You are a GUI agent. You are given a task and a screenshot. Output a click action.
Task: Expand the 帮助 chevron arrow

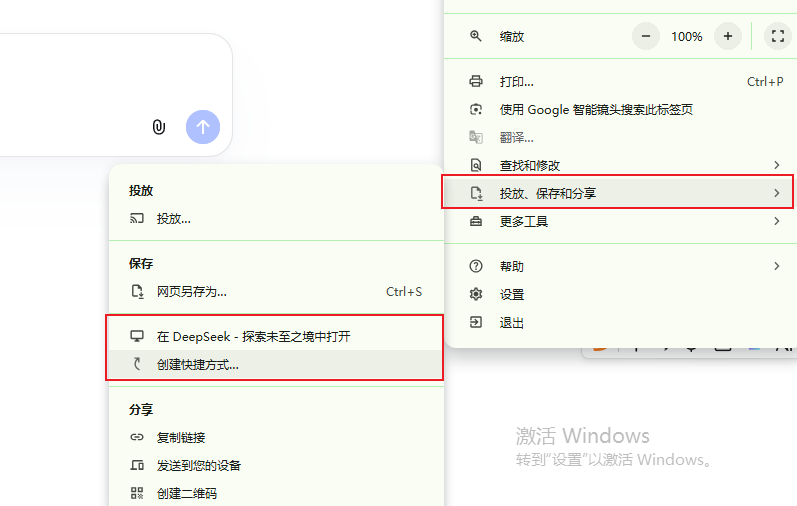point(777,266)
